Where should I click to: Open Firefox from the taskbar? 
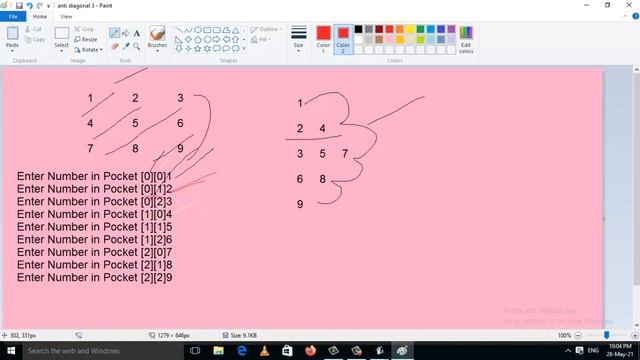coord(310,351)
